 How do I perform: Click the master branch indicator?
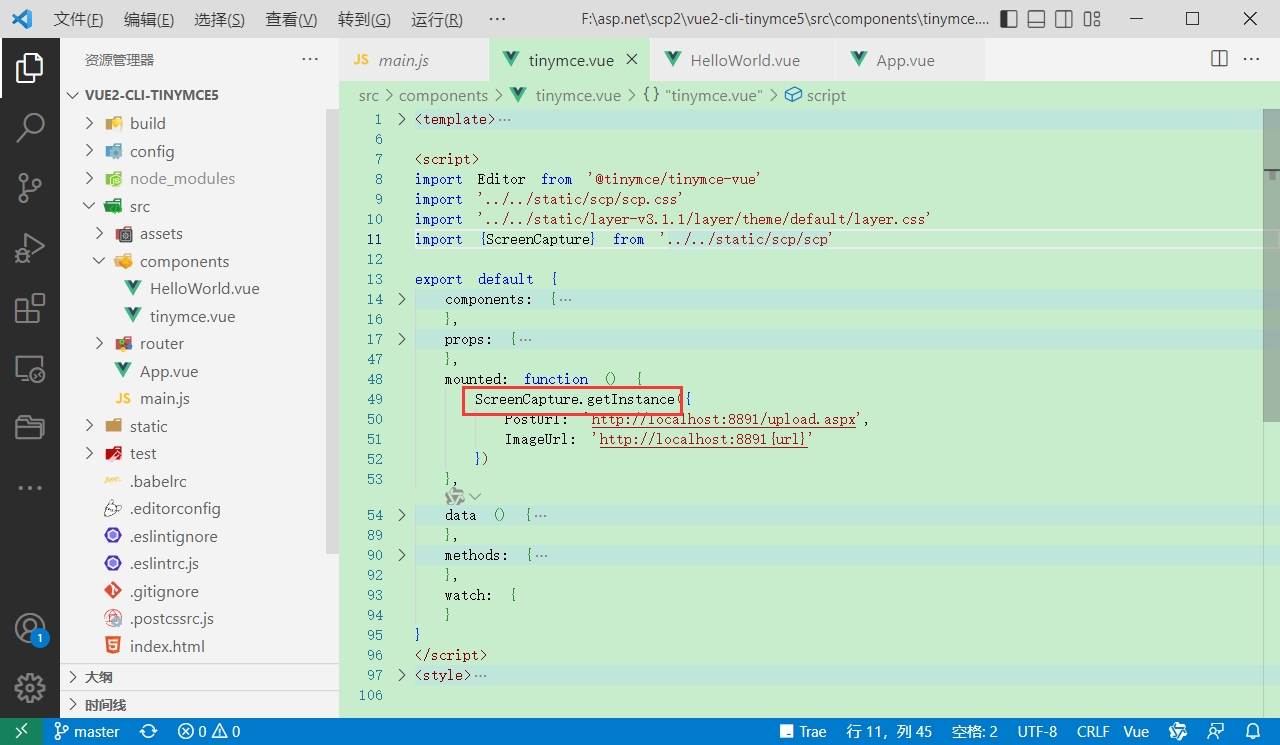pos(87,731)
